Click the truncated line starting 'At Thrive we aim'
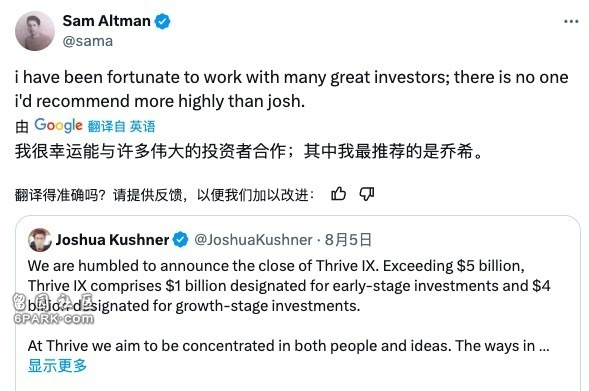Image resolution: width=589 pixels, height=391 pixels. (288, 346)
